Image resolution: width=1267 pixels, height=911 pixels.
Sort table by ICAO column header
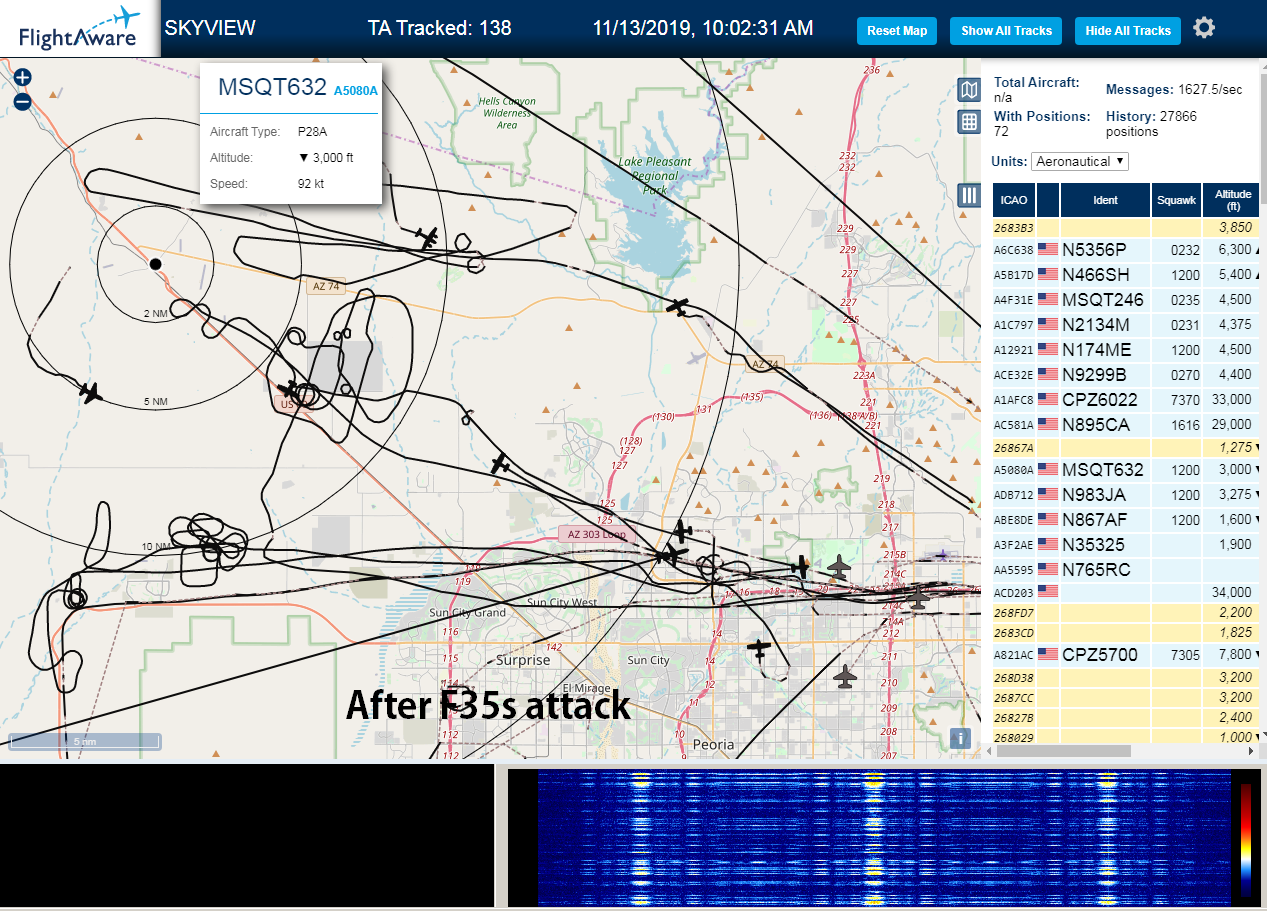tap(1014, 200)
